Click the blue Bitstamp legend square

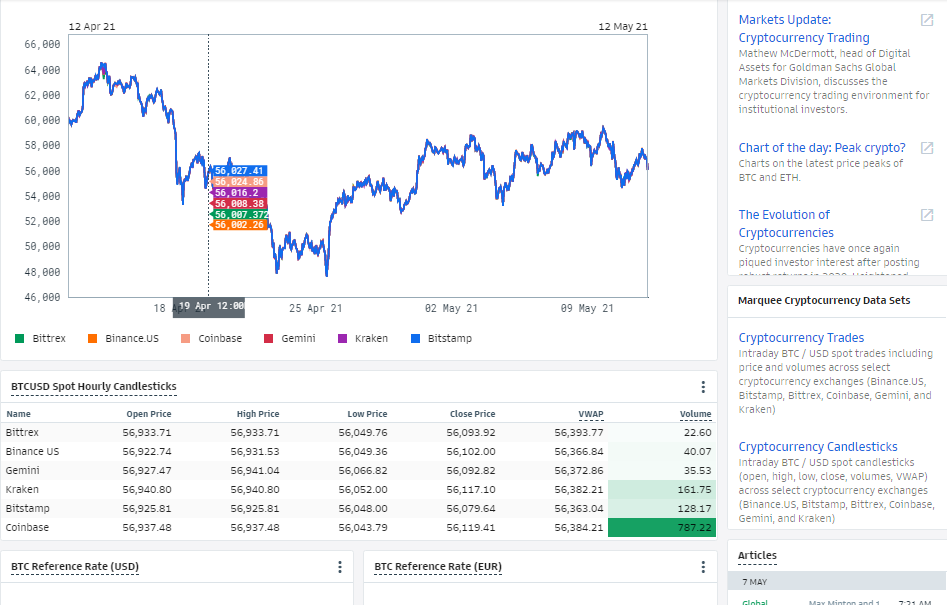point(416,339)
